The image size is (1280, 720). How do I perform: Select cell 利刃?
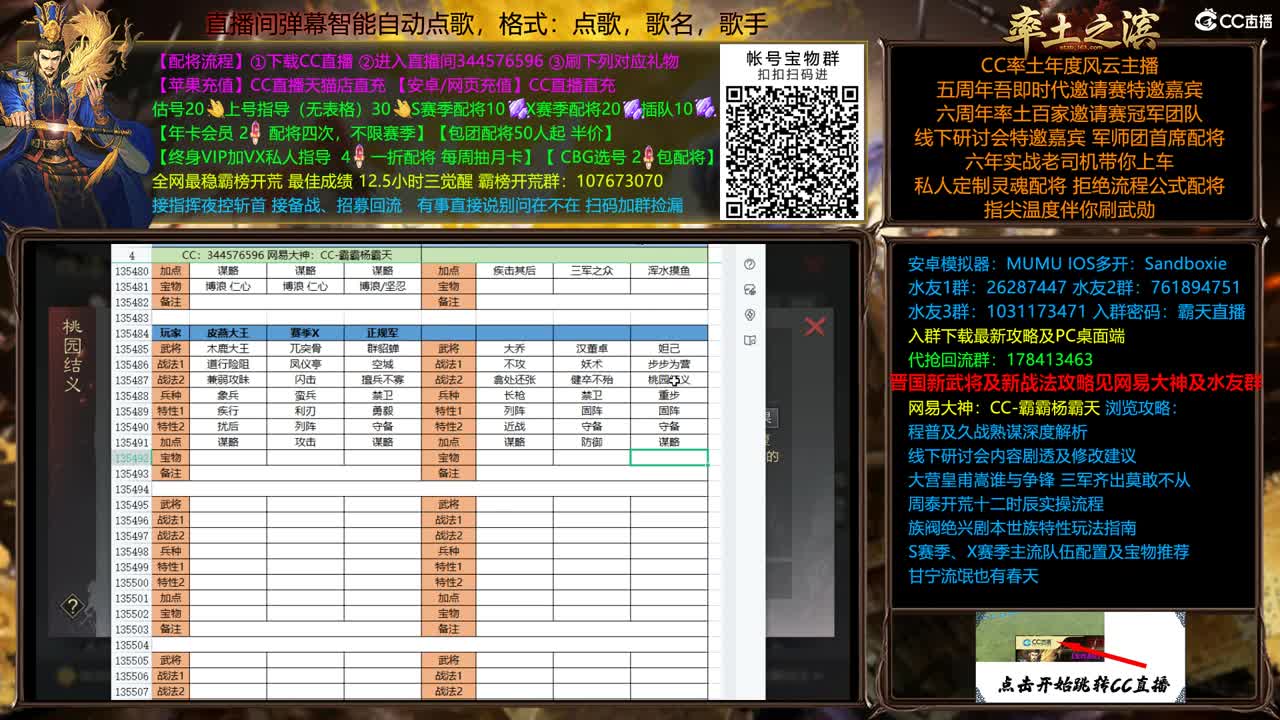tap(305, 411)
